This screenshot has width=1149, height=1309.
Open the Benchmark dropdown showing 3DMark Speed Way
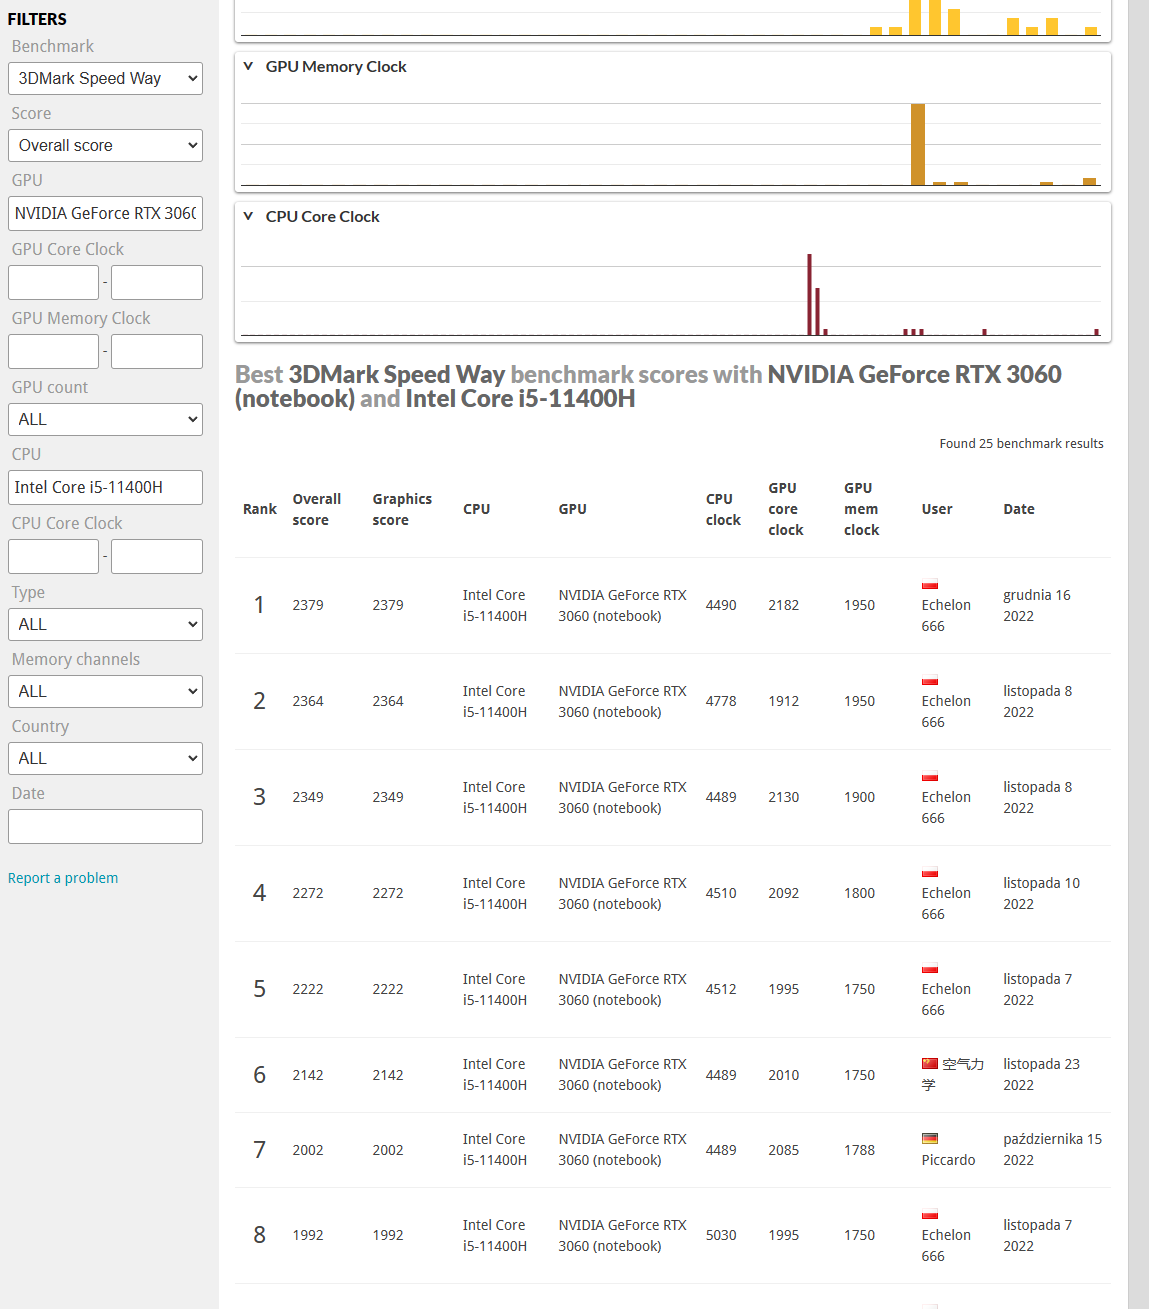coord(105,79)
